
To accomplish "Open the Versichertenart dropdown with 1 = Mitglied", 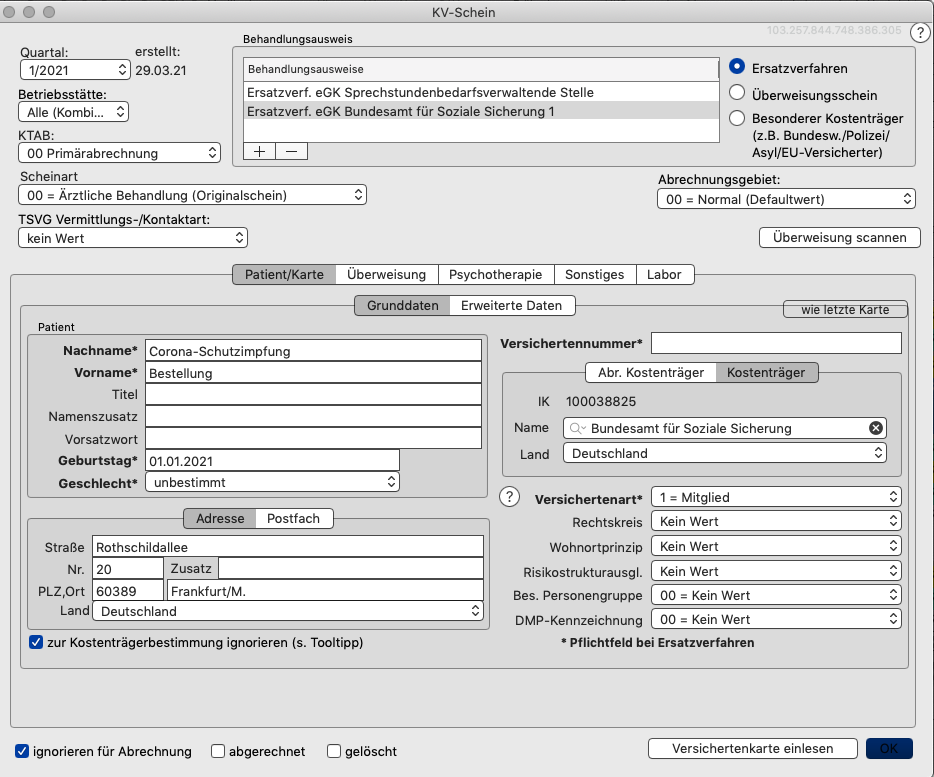I will pos(776,497).
